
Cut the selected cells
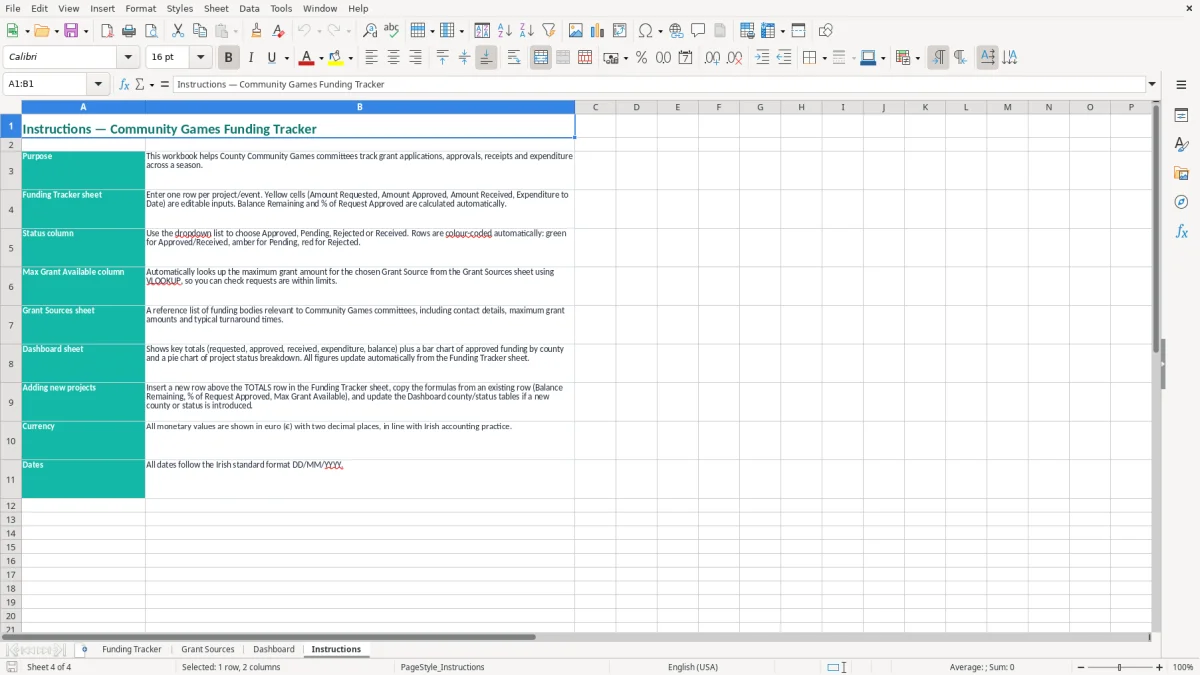[x=178, y=31]
